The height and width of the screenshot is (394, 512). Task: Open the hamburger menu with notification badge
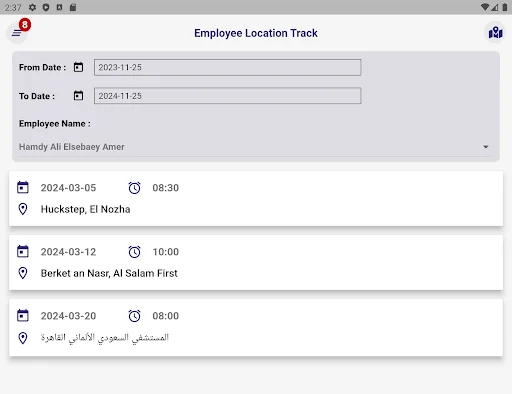point(17,33)
